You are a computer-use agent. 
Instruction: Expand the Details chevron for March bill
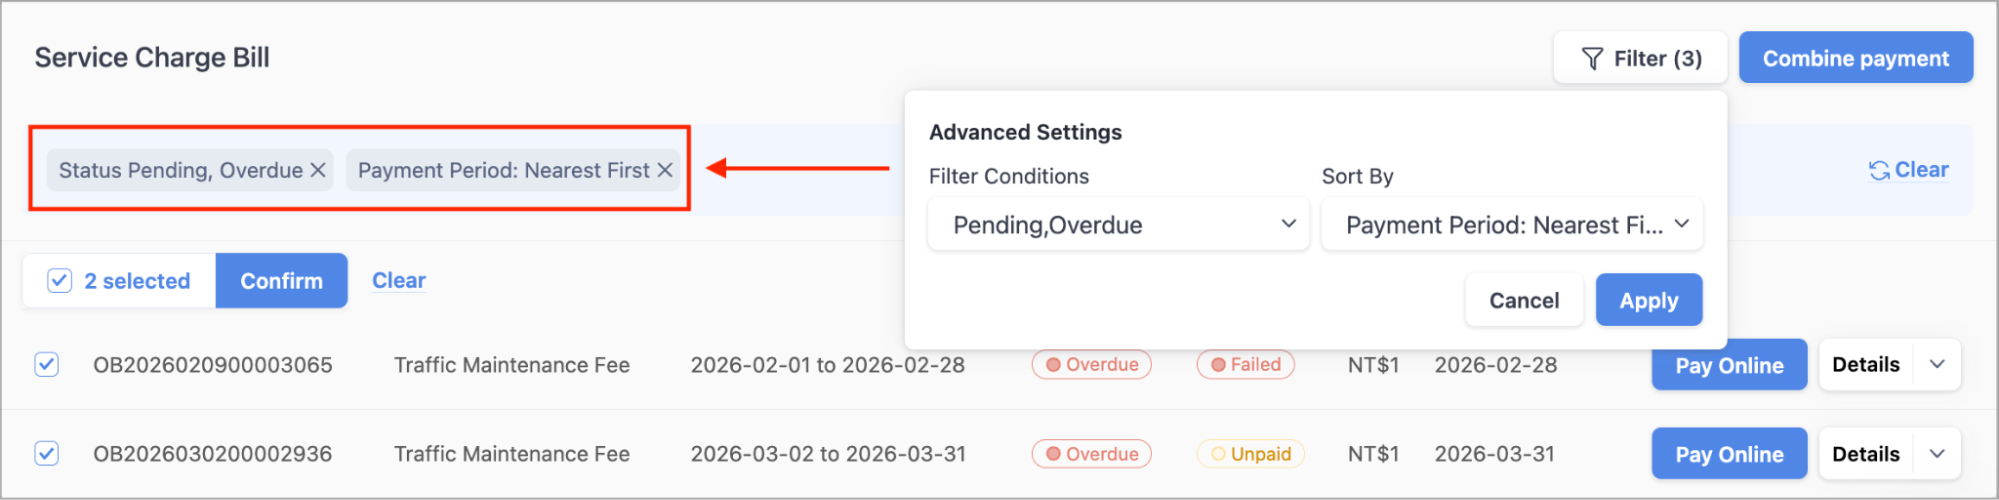click(x=1937, y=453)
